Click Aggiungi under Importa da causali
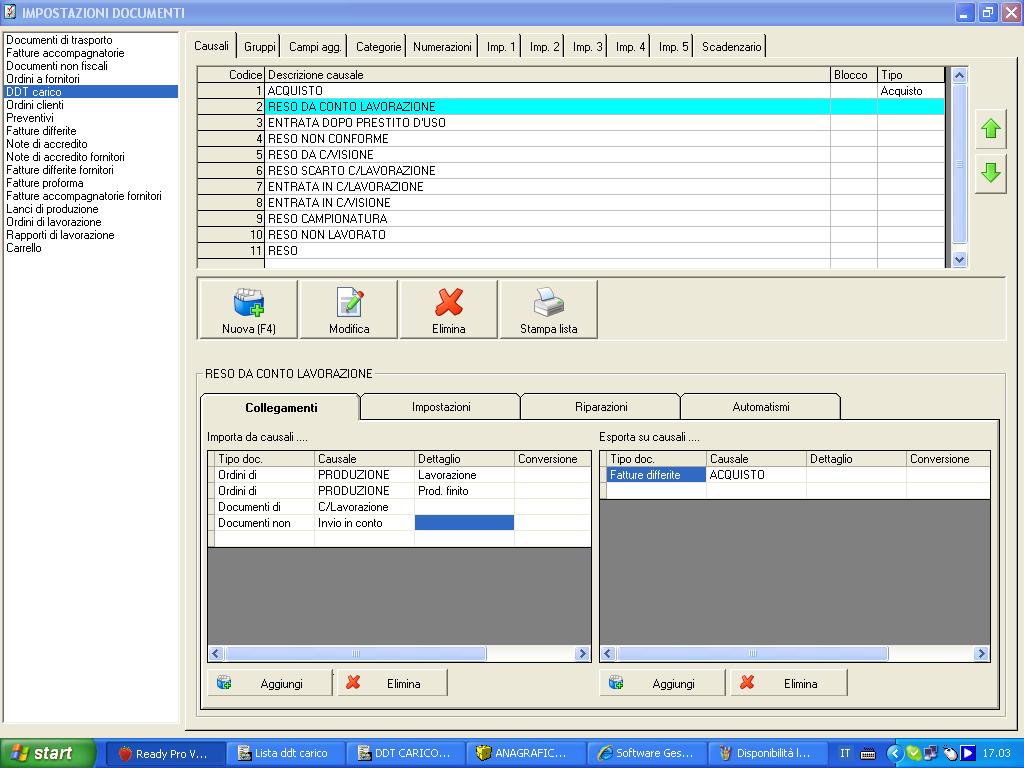 click(x=270, y=683)
